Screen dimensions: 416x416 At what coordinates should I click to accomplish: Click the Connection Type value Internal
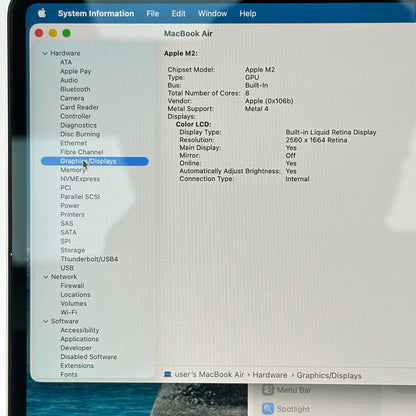(297, 179)
